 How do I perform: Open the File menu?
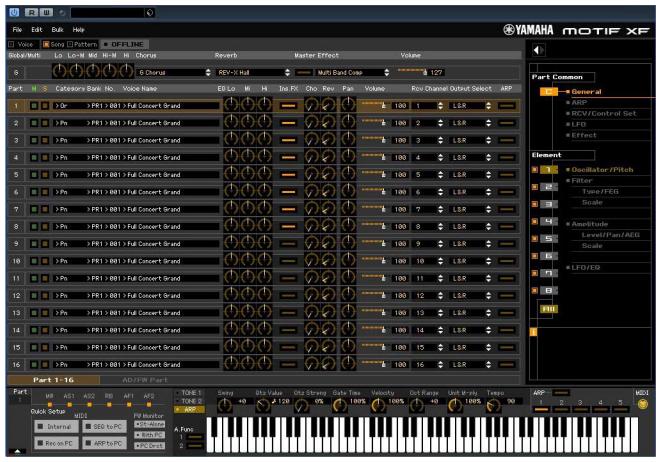[x=17, y=29]
